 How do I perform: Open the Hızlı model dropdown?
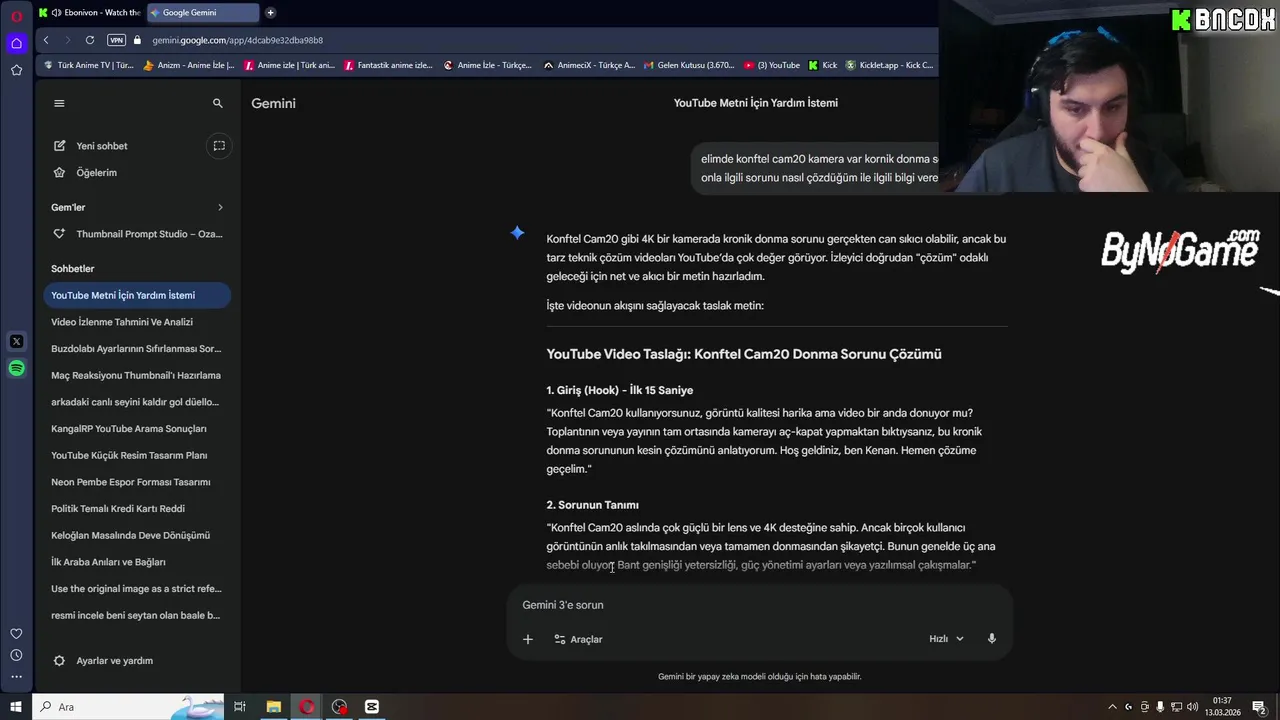pyautogui.click(x=946, y=639)
